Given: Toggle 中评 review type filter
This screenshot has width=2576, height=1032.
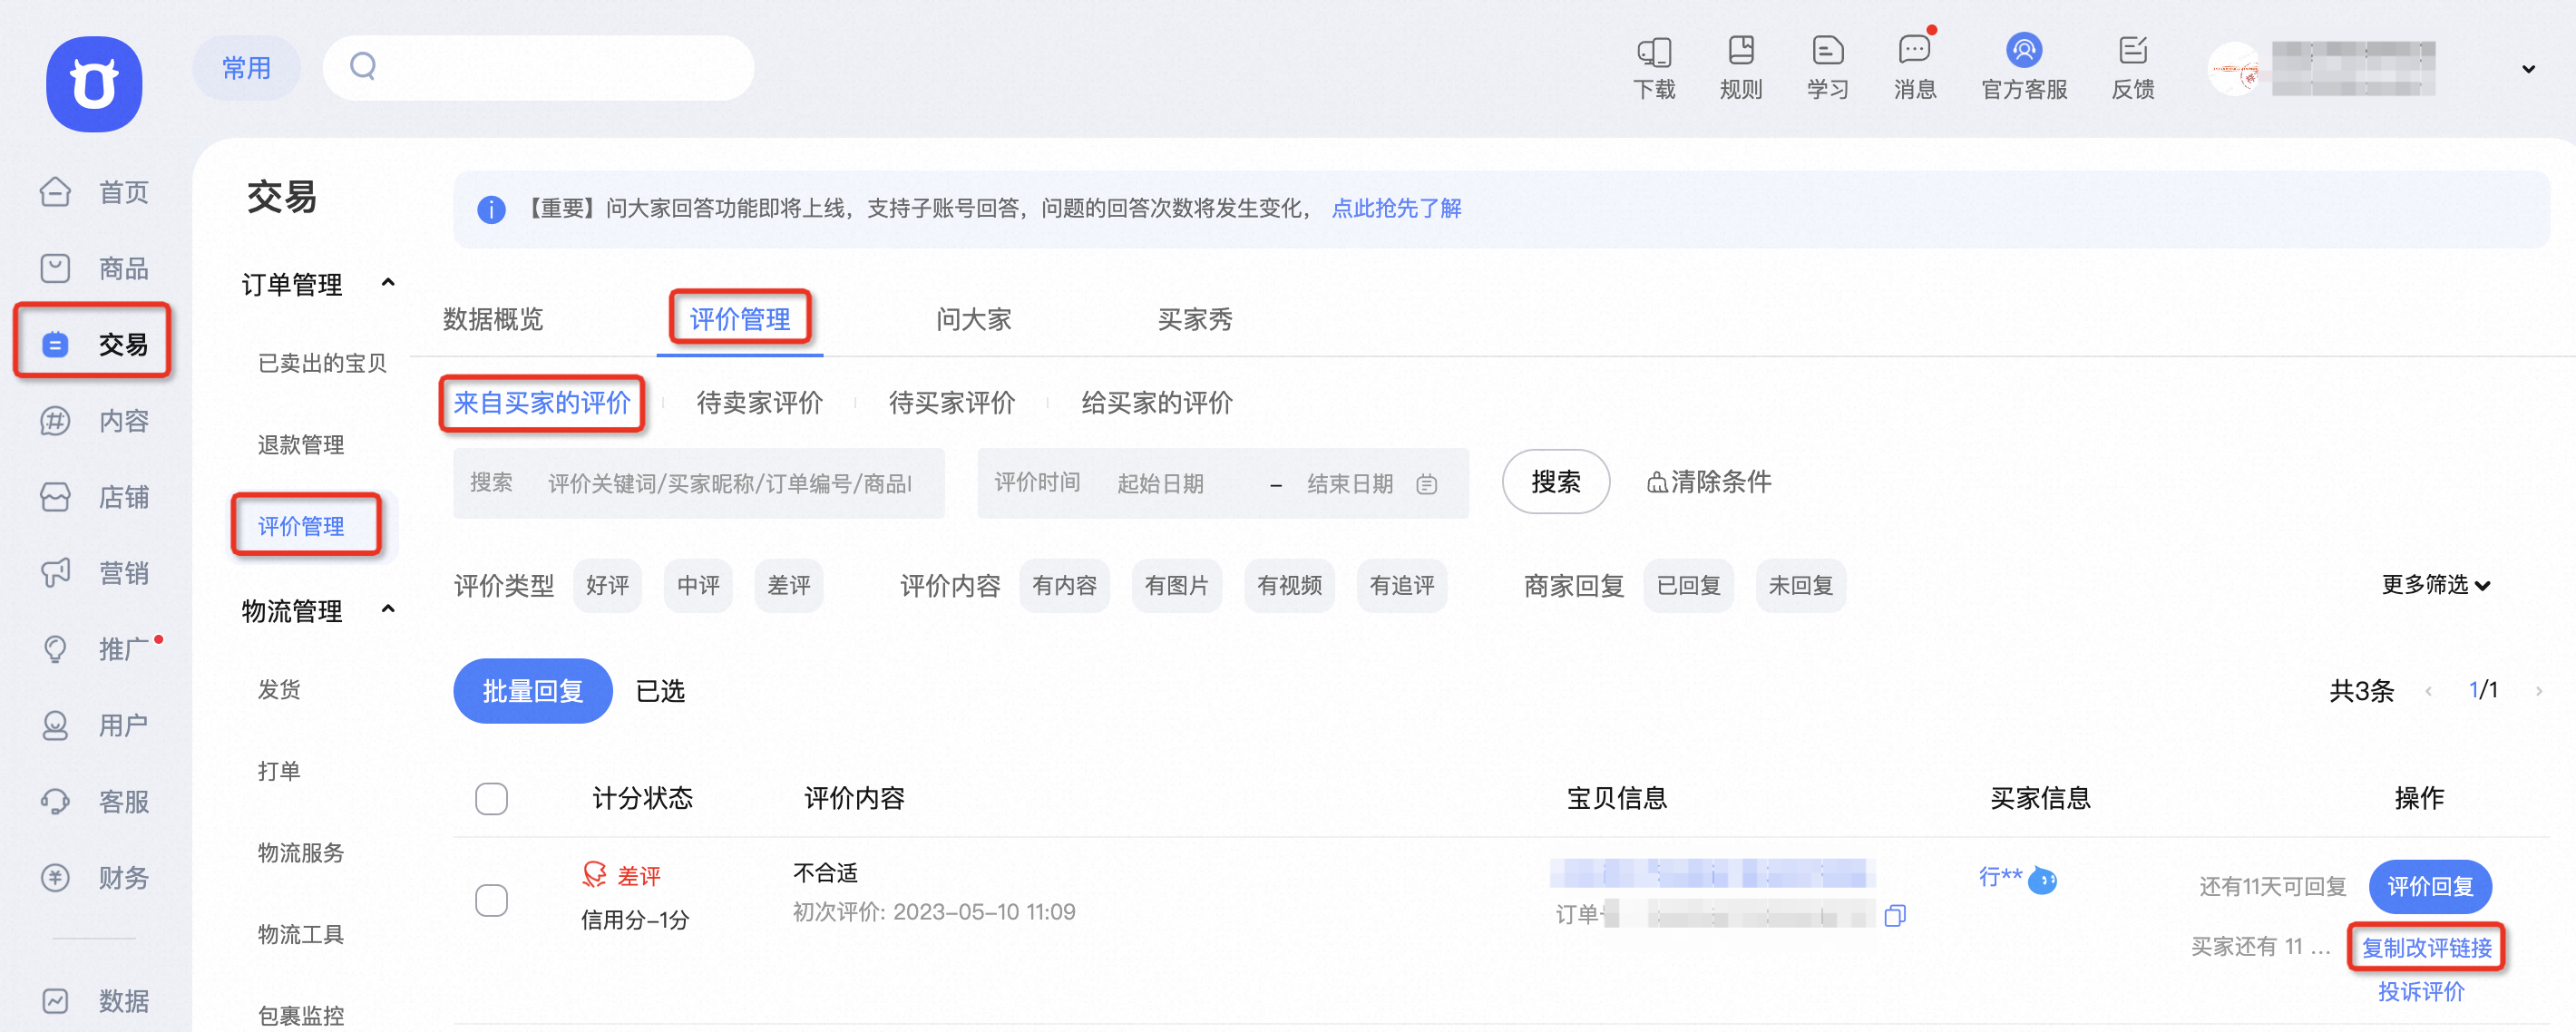Looking at the screenshot, I should point(698,585).
